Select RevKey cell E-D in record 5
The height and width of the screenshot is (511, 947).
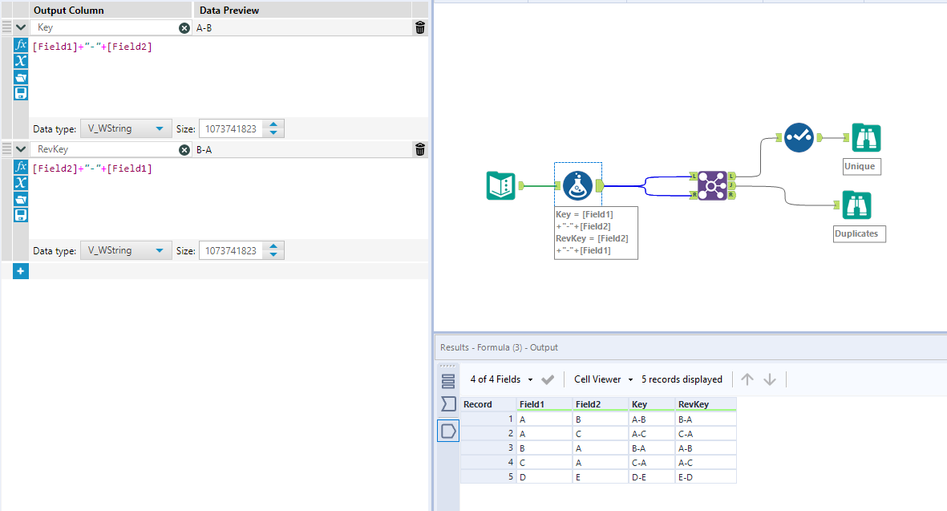click(705, 477)
